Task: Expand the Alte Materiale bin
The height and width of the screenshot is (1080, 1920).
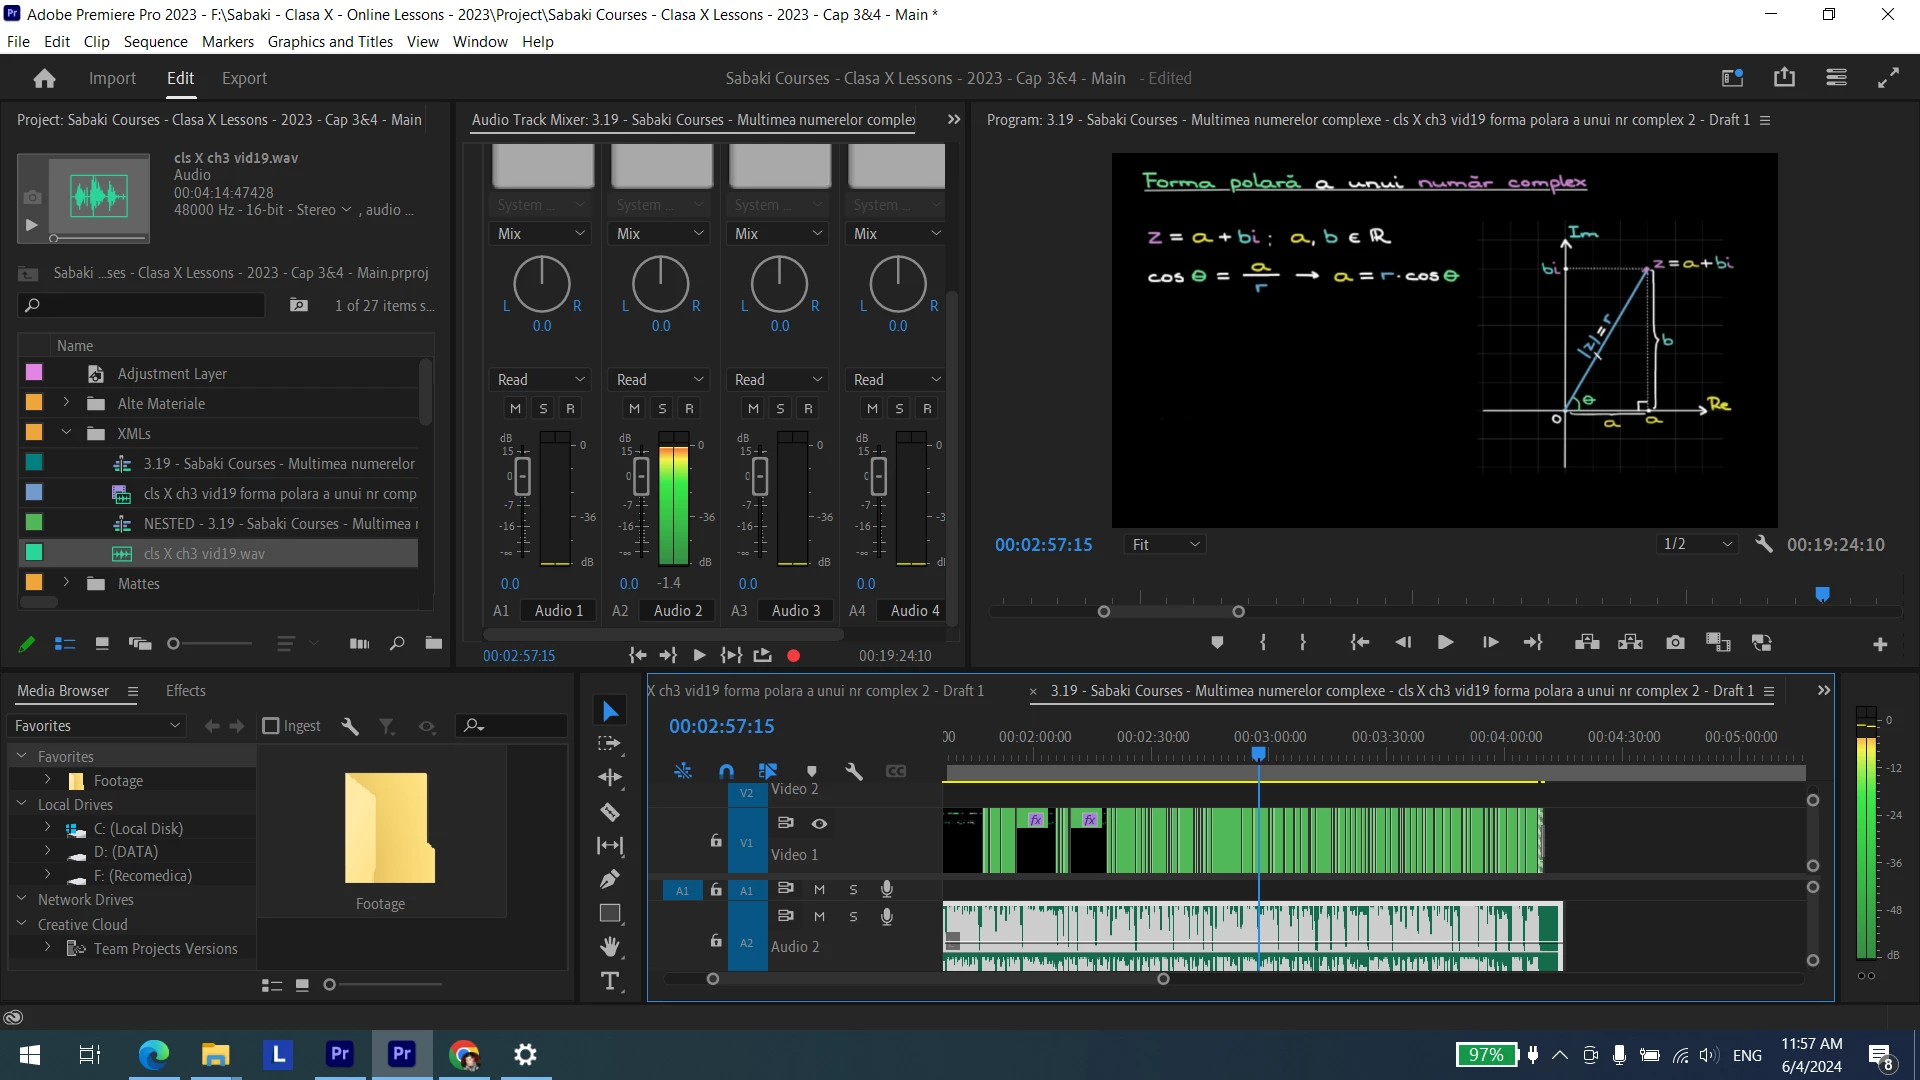Action: (66, 403)
